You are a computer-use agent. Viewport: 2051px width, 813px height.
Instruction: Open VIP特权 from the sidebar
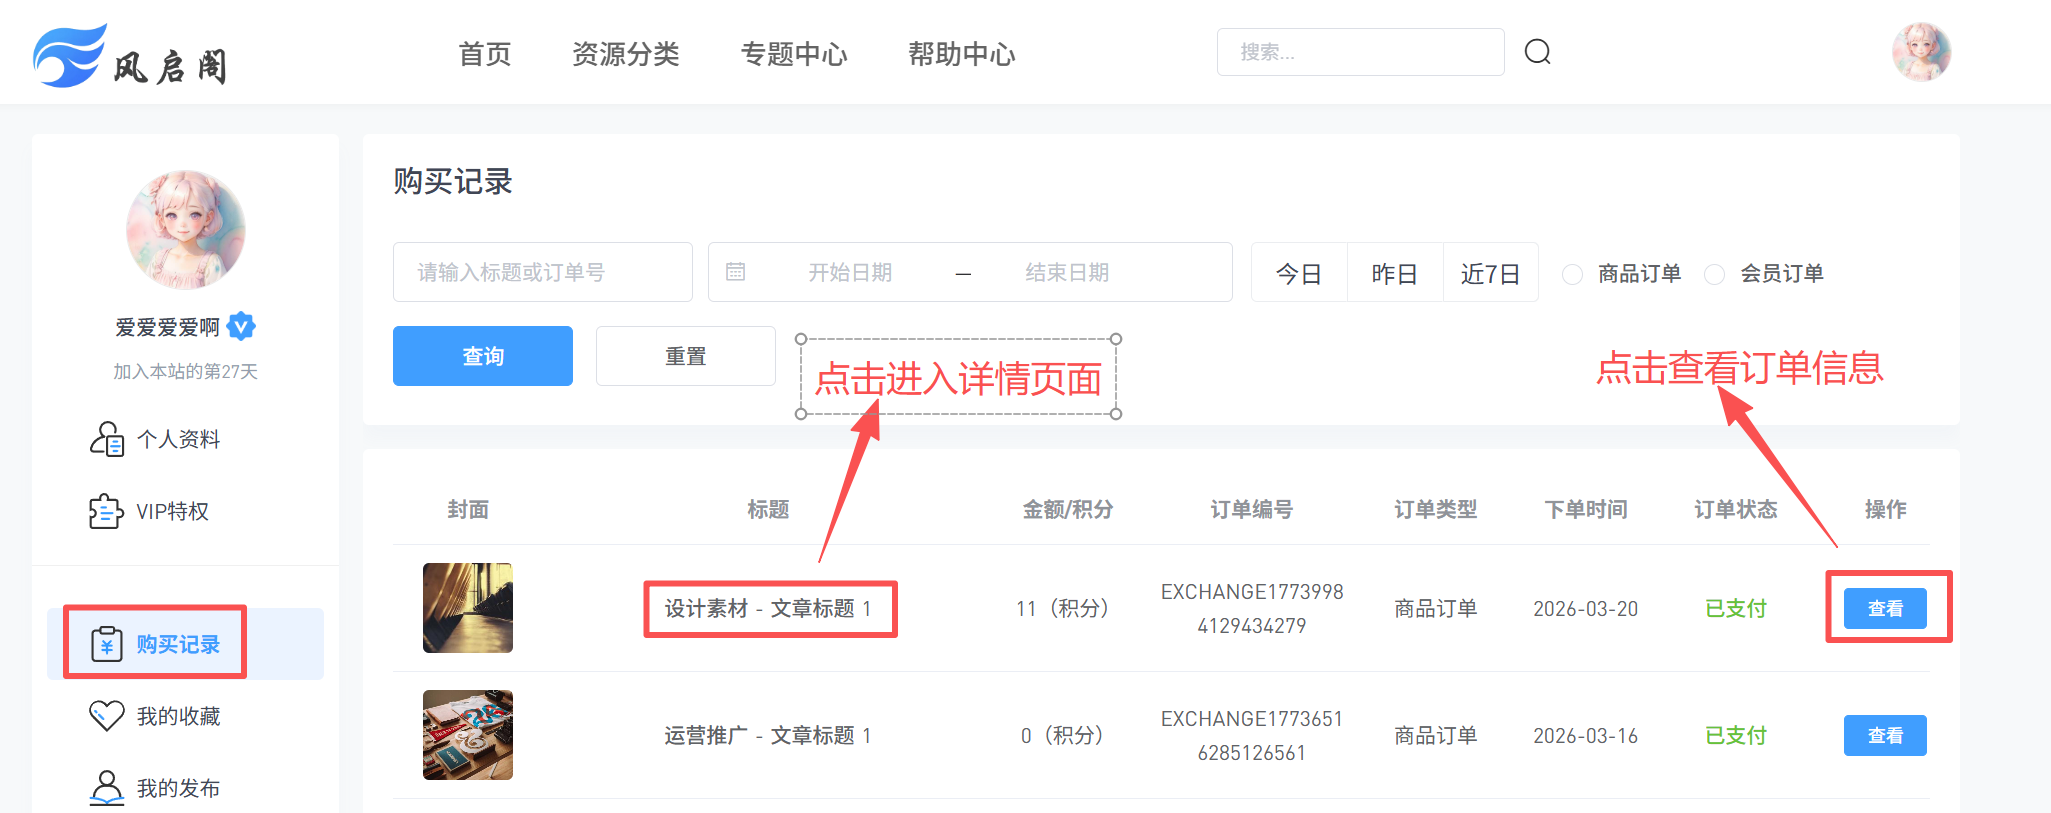click(x=172, y=512)
